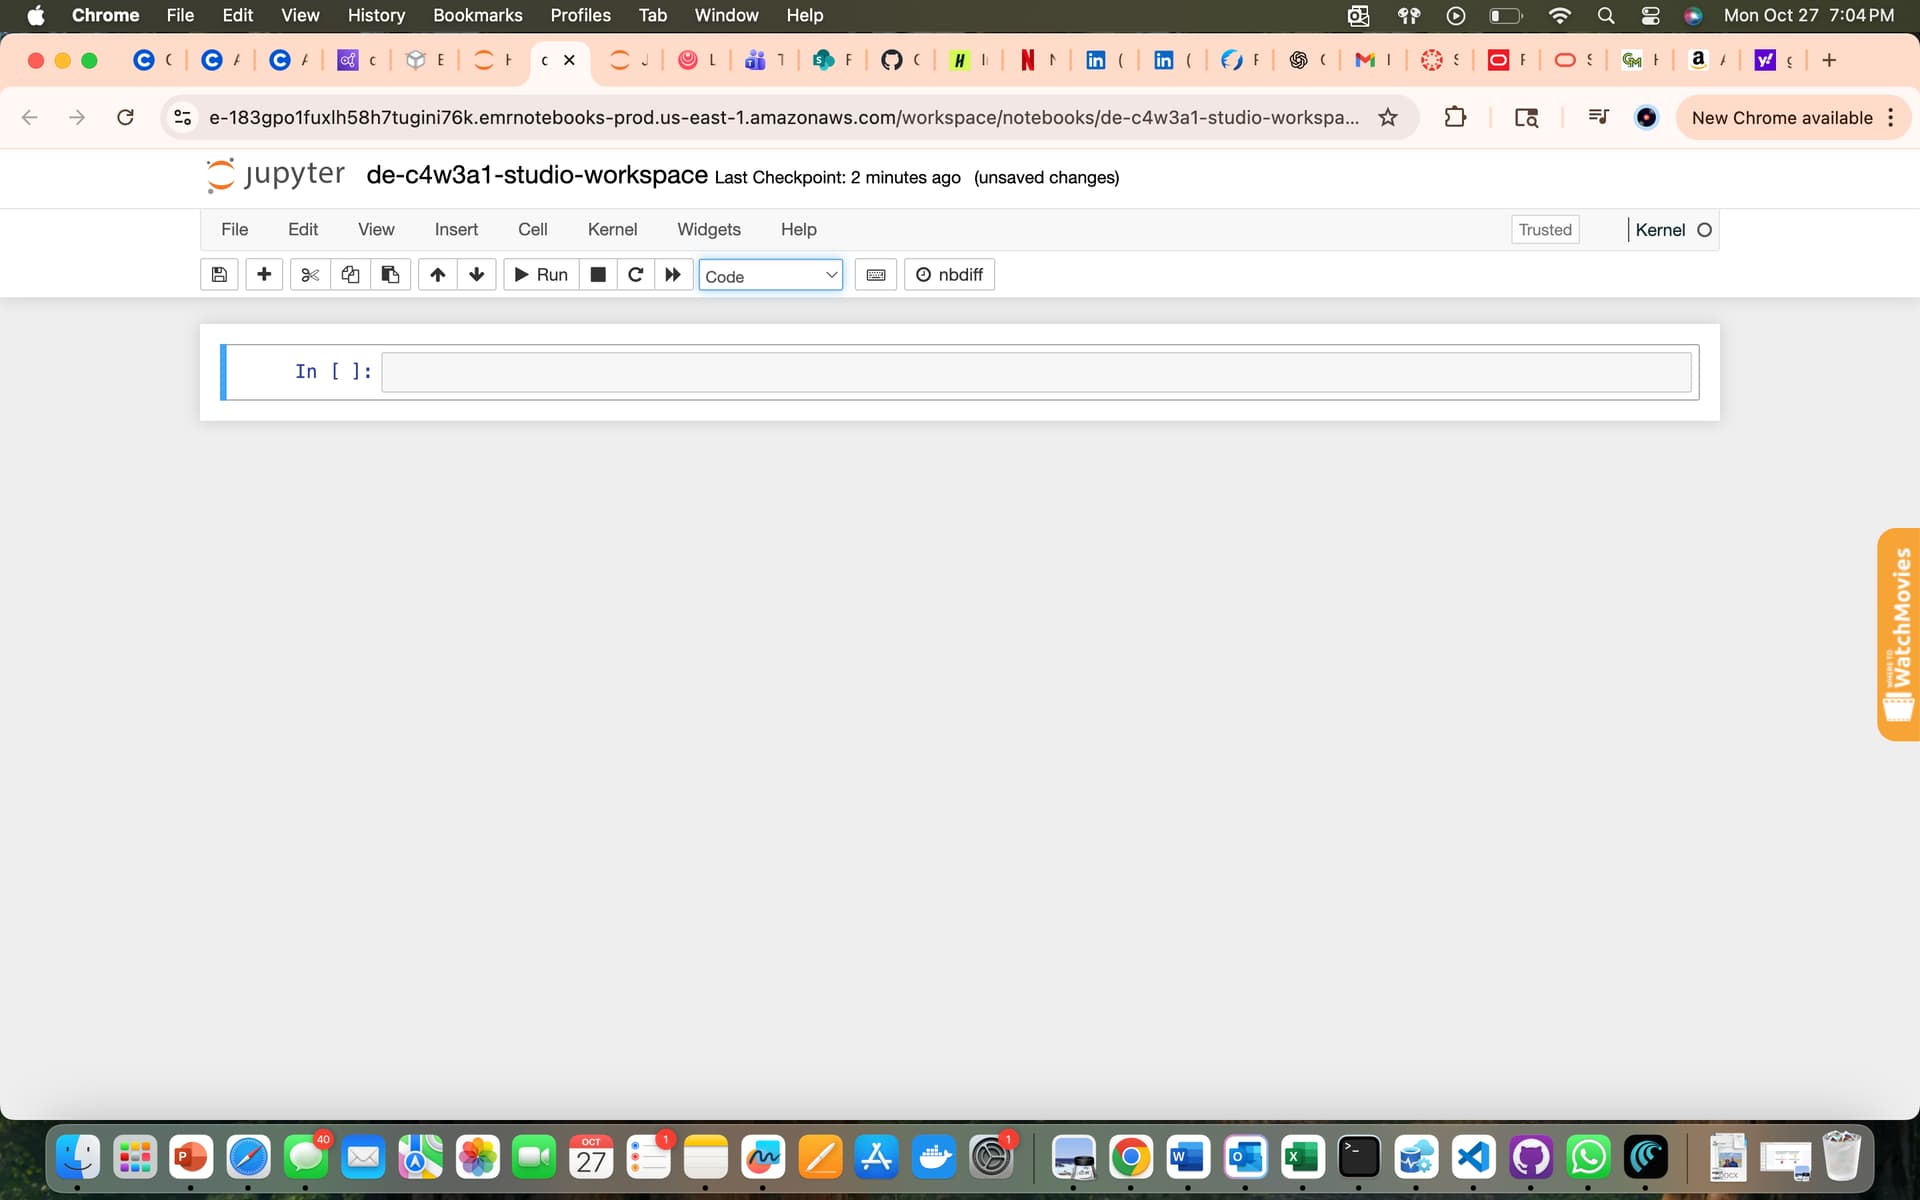
Task: Click the save and checkpoint icon
Action: pyautogui.click(x=219, y=274)
